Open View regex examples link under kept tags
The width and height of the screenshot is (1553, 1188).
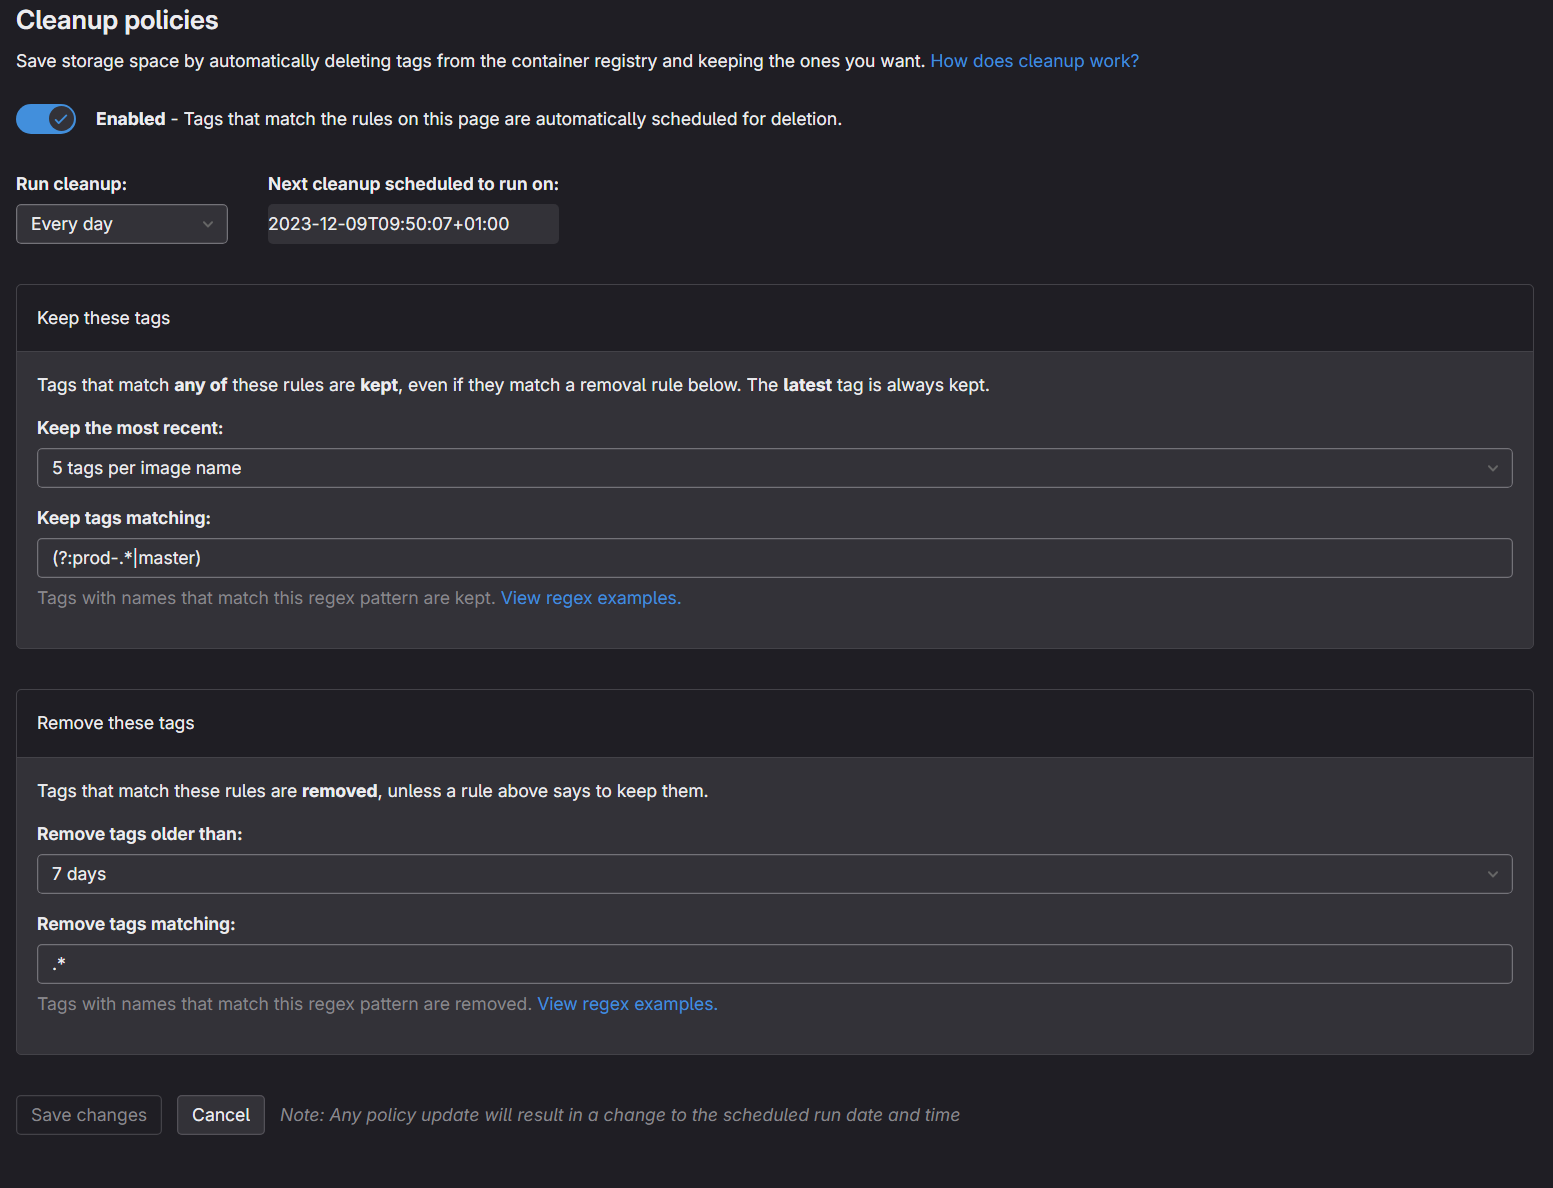click(x=591, y=598)
